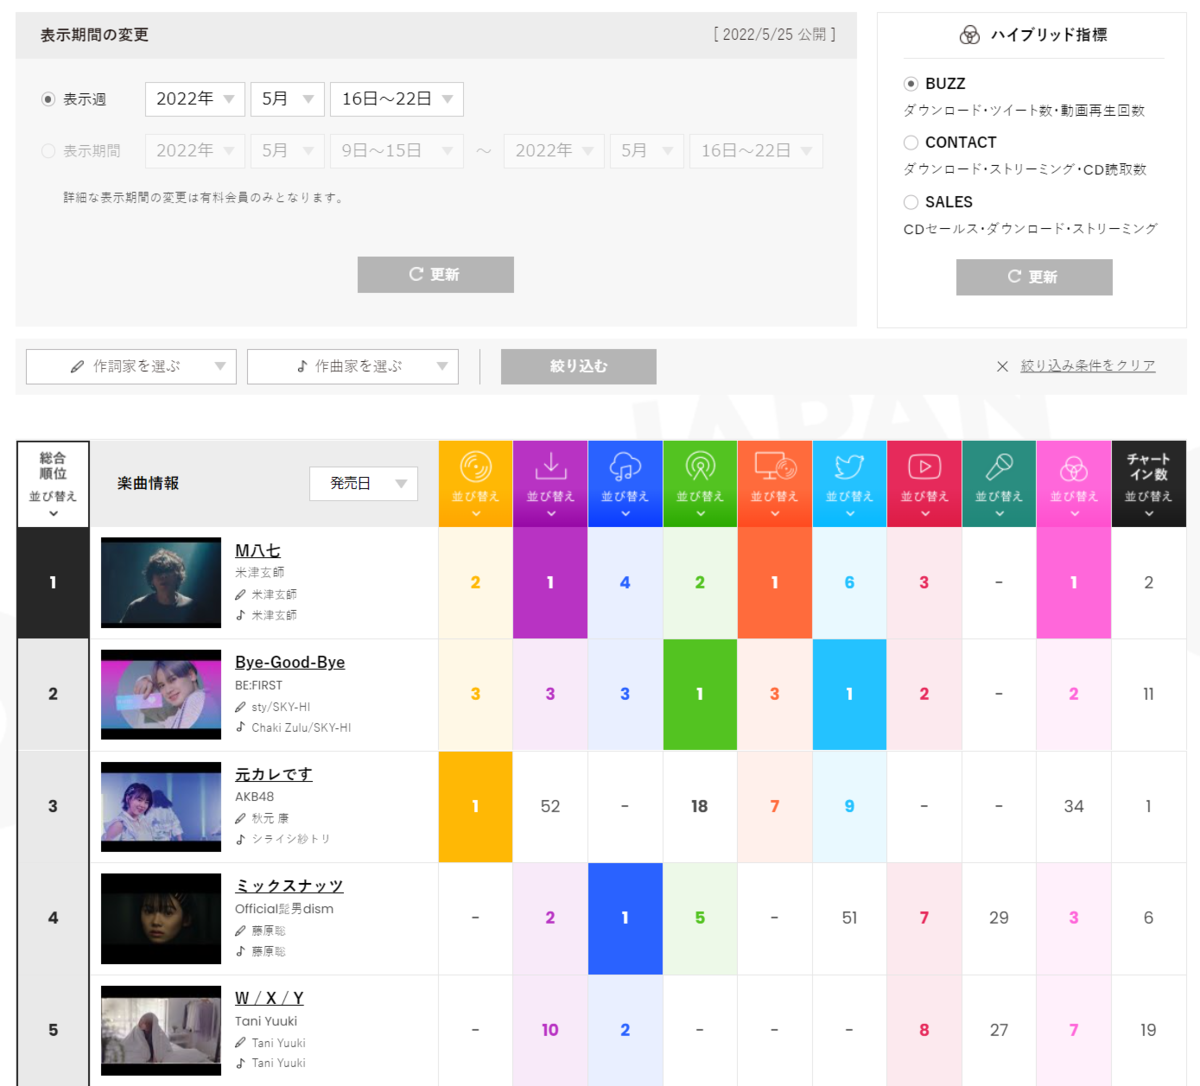The height and width of the screenshot is (1086, 1200).
Task: Click the composer note icon under Bye-Good-Bye
Action: click(x=240, y=727)
